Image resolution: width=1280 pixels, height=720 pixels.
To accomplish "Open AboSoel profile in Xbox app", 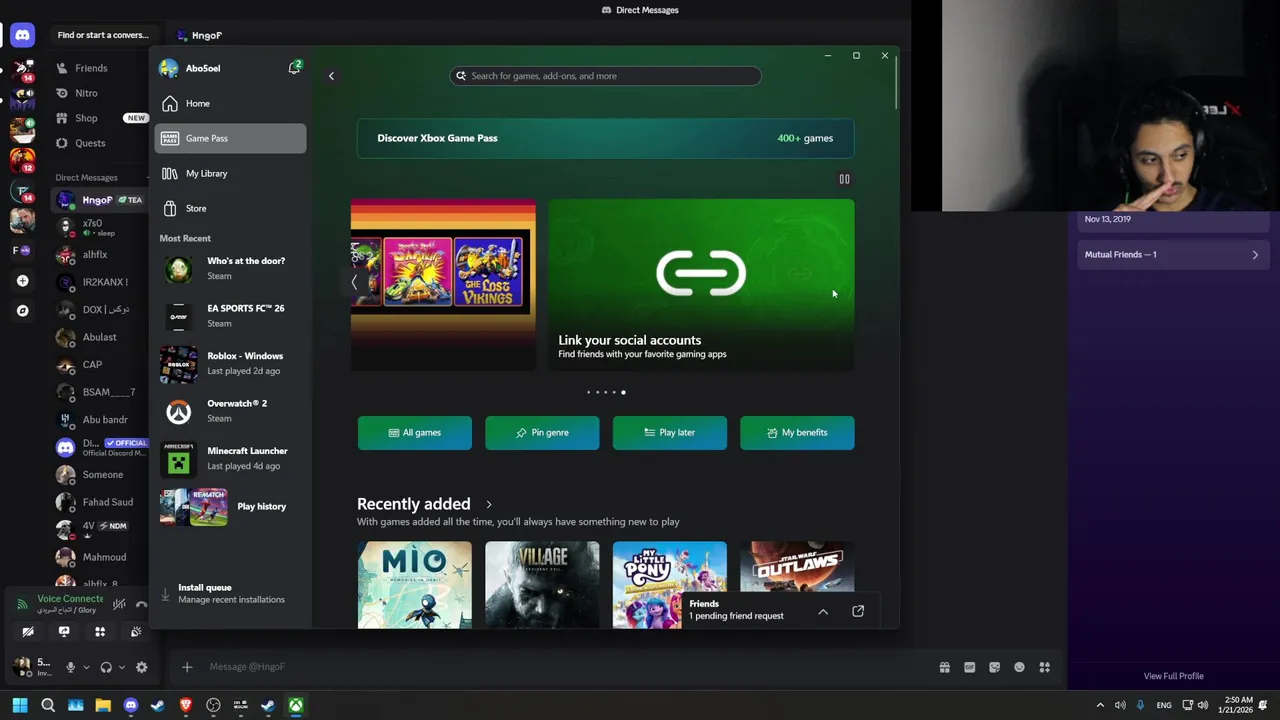I will click(x=190, y=68).
